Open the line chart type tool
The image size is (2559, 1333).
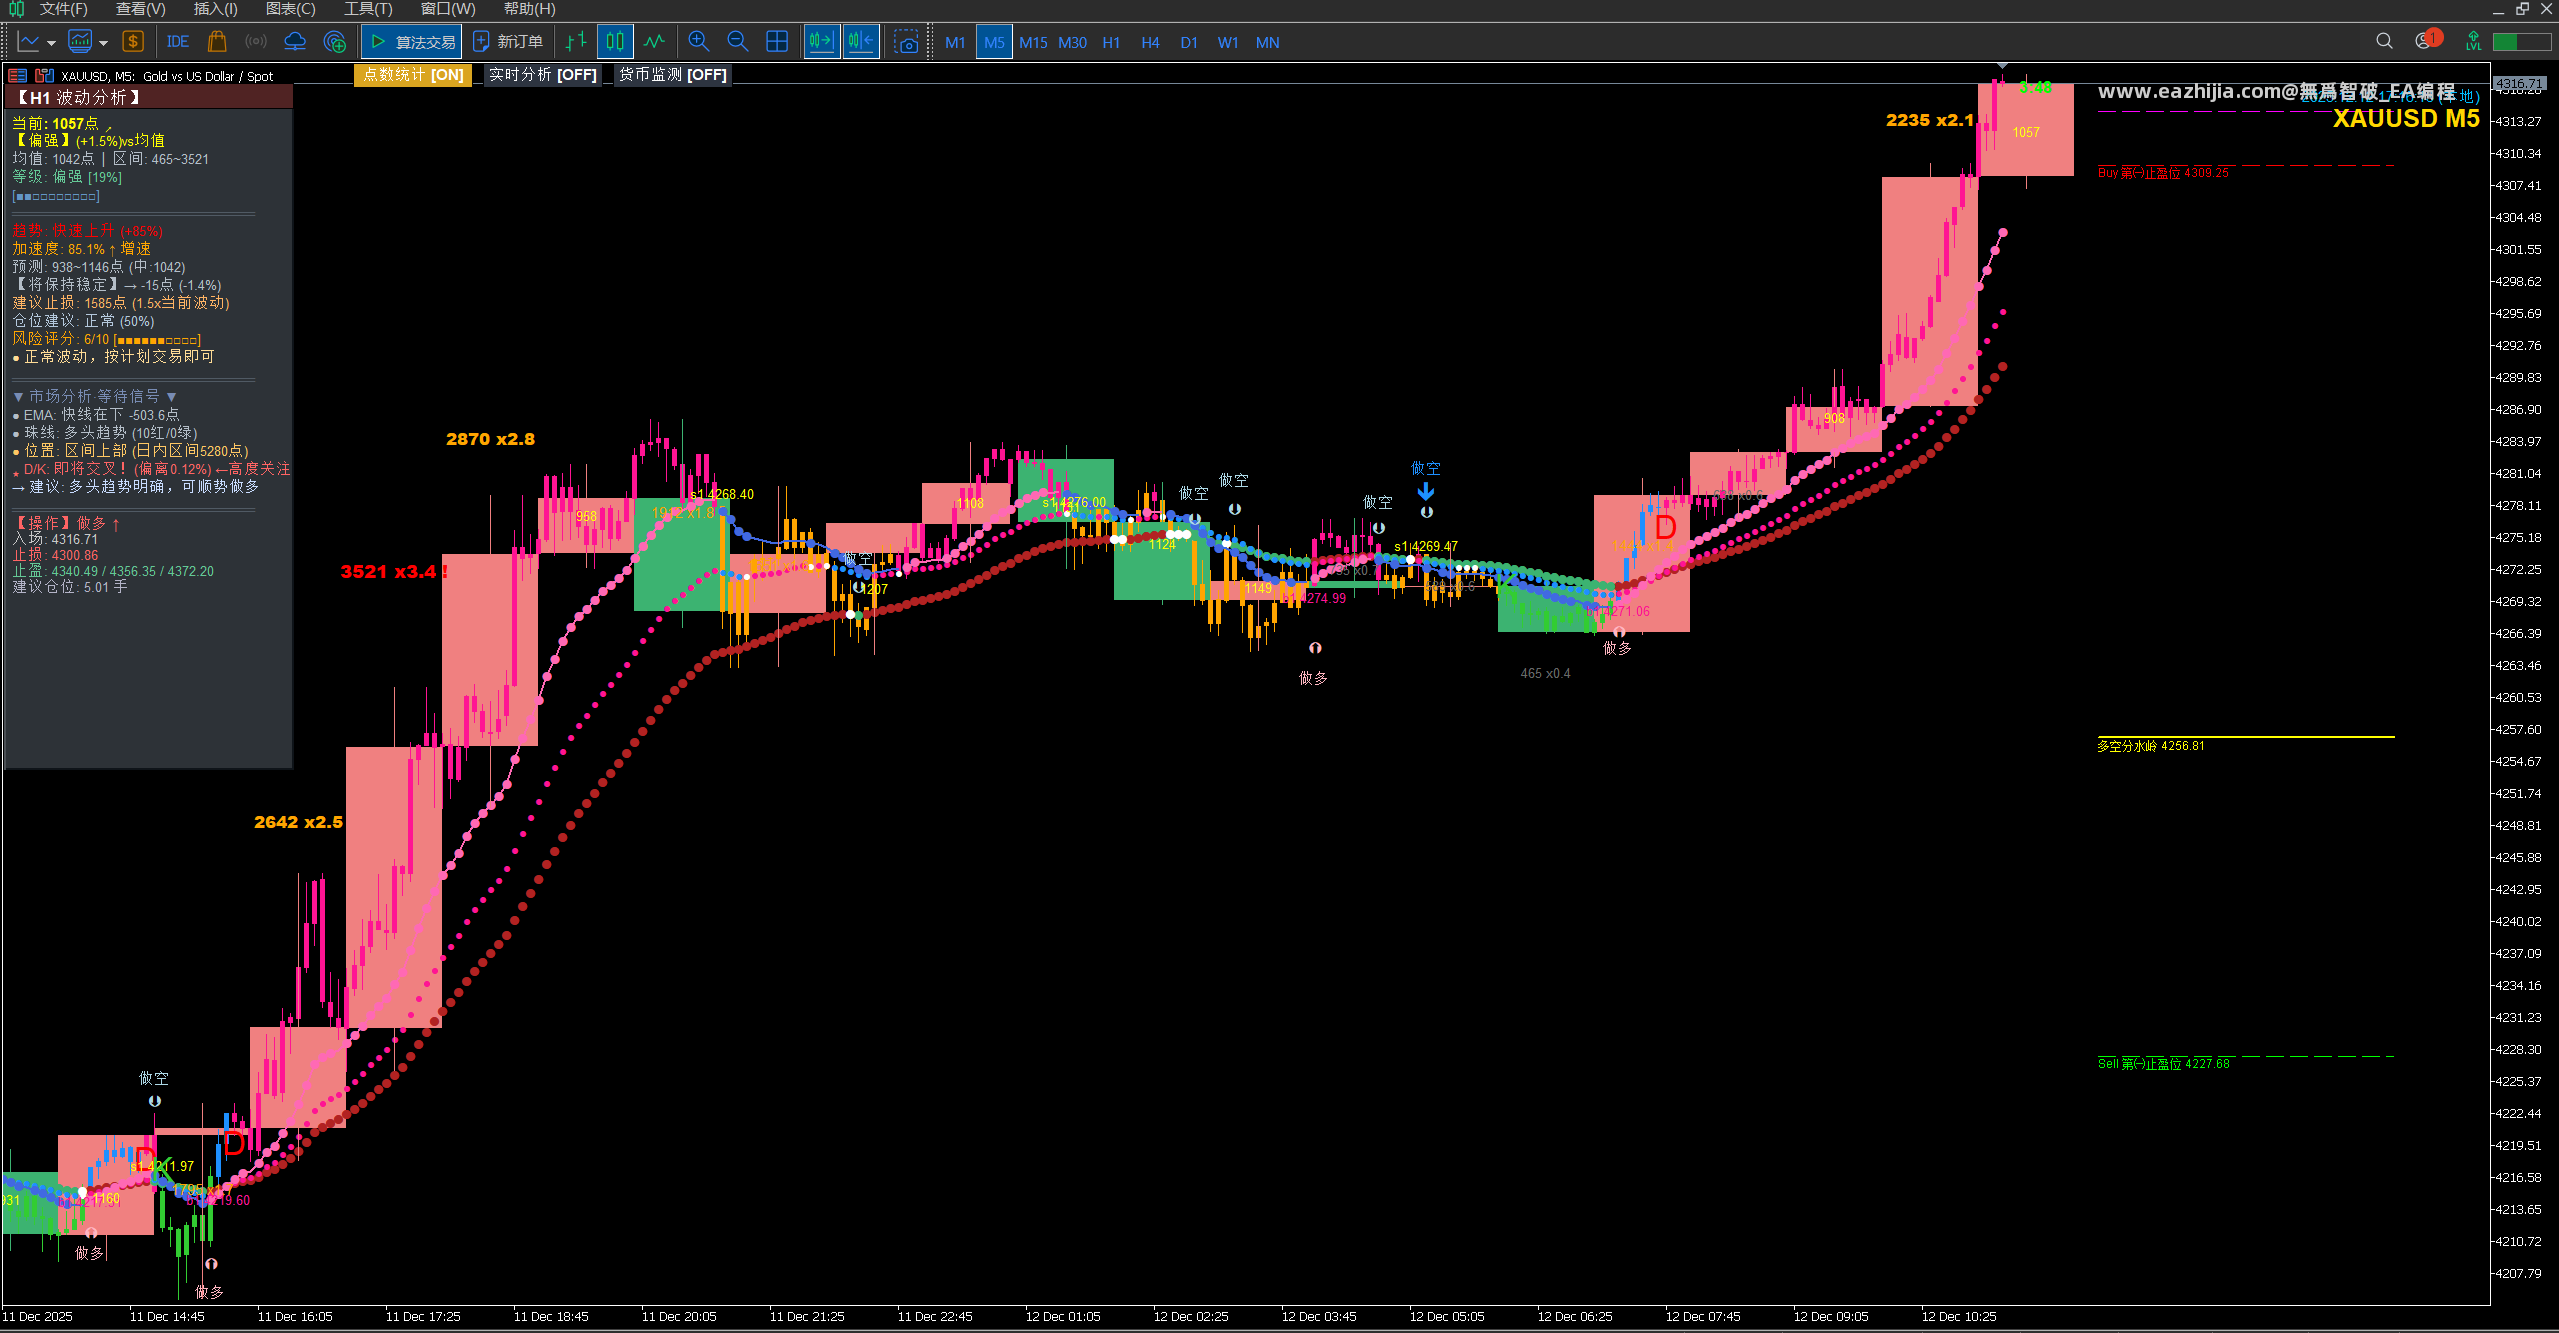29,42
